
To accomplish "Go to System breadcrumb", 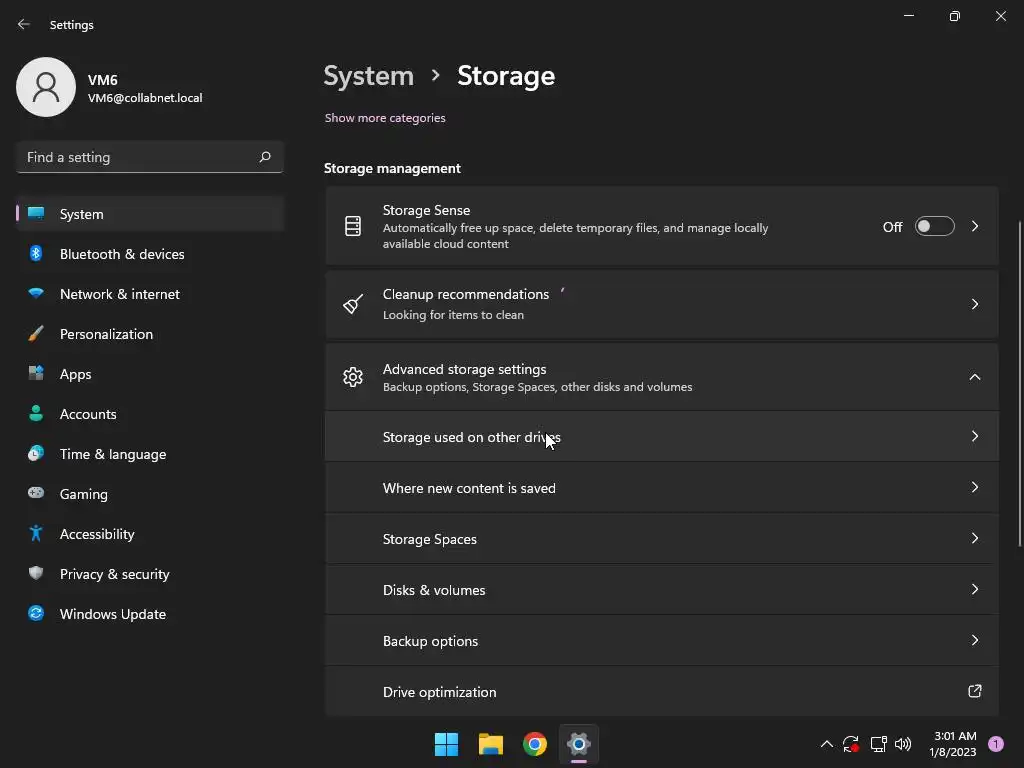I will point(368,76).
